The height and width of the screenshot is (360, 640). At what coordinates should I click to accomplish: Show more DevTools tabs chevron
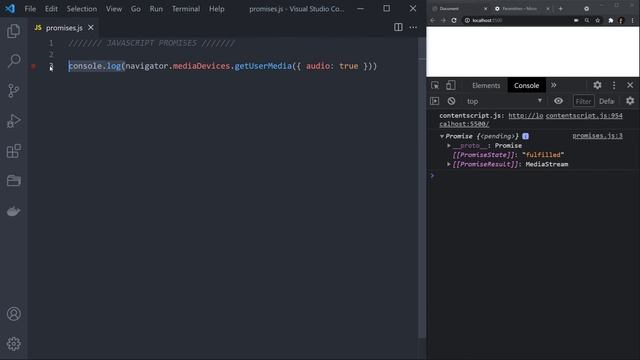pos(553,85)
